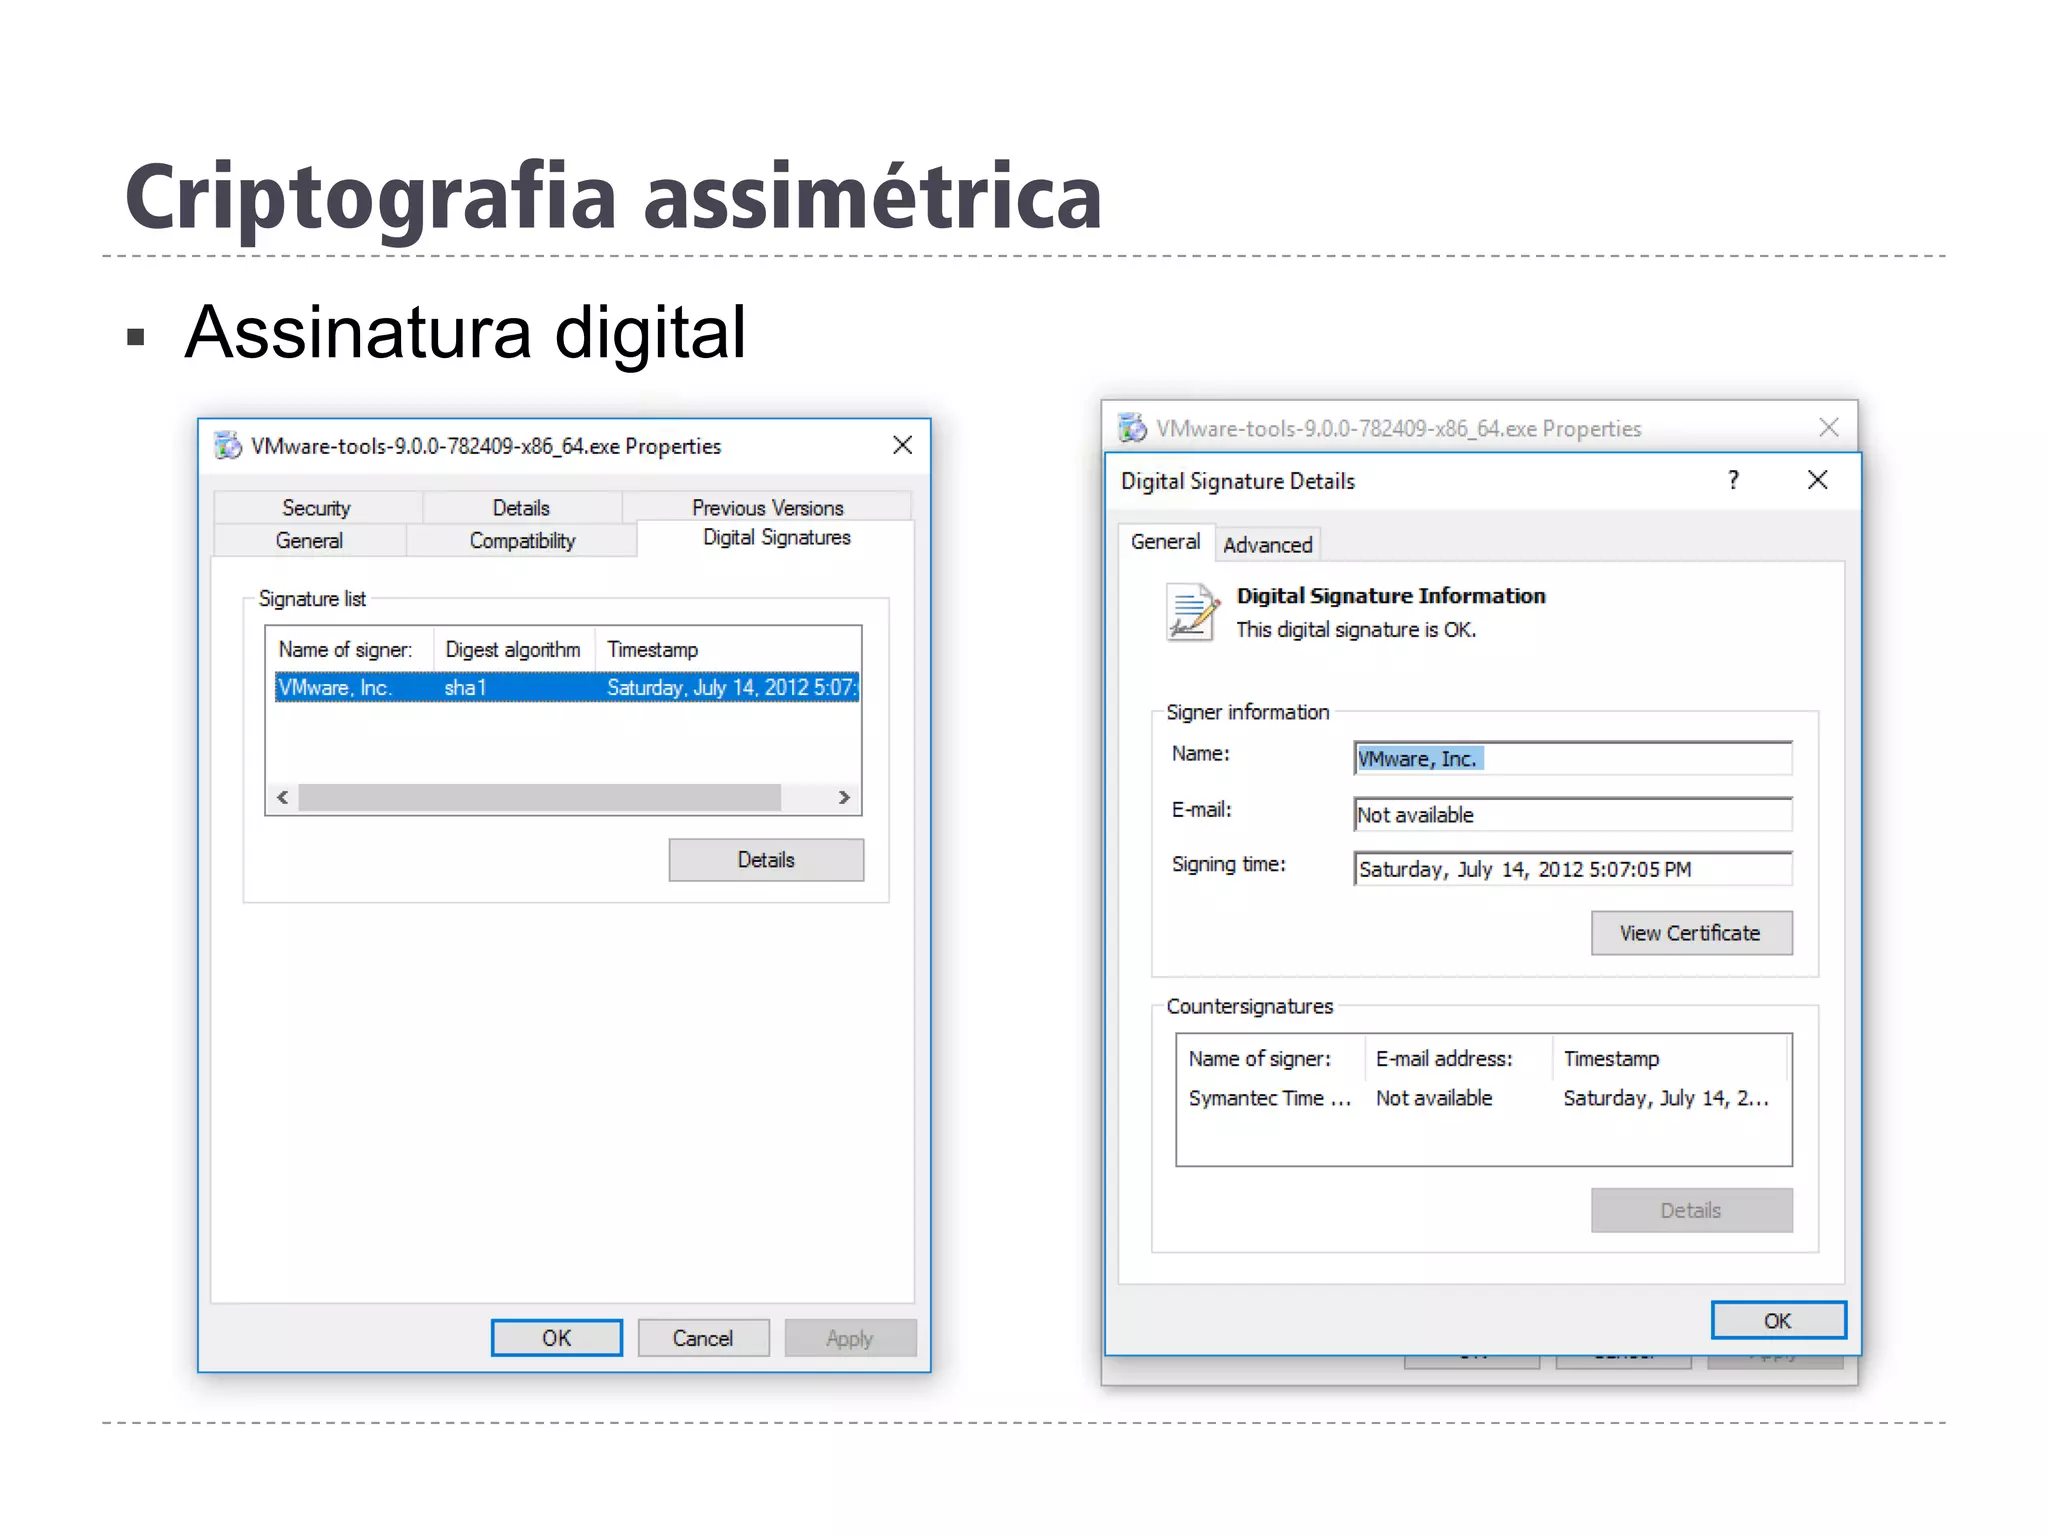Click the countersignature Not available email cell
The height and width of the screenshot is (1536, 2048).
[x=1434, y=1098]
